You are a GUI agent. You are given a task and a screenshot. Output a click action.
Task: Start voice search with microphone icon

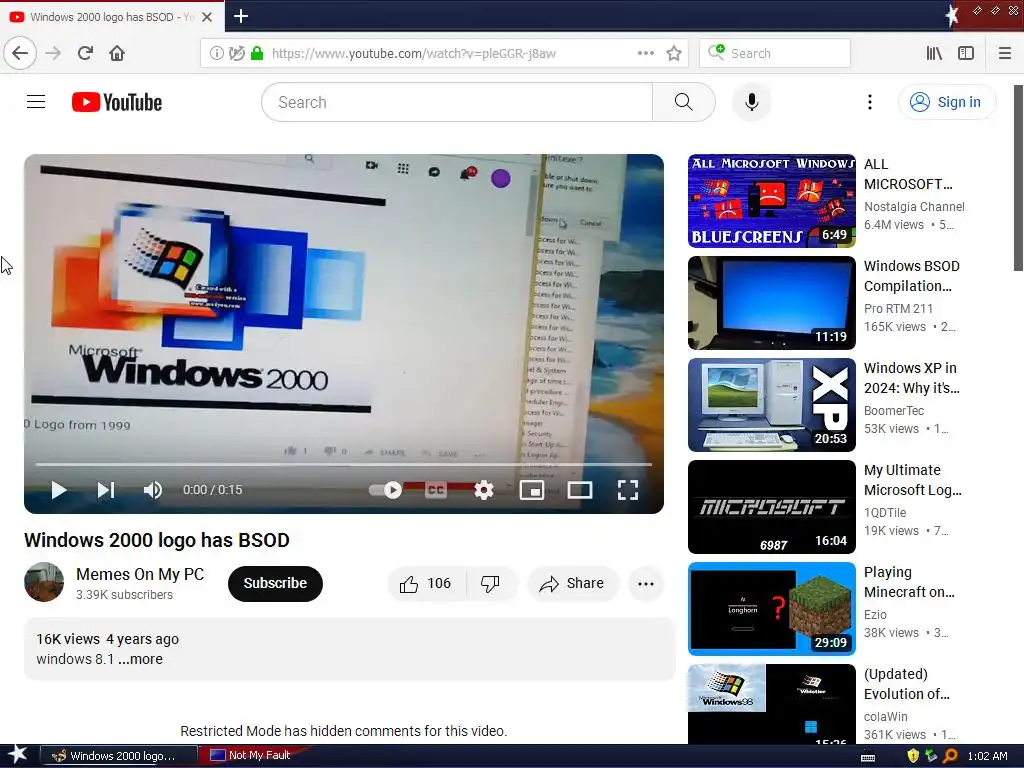[x=752, y=102]
